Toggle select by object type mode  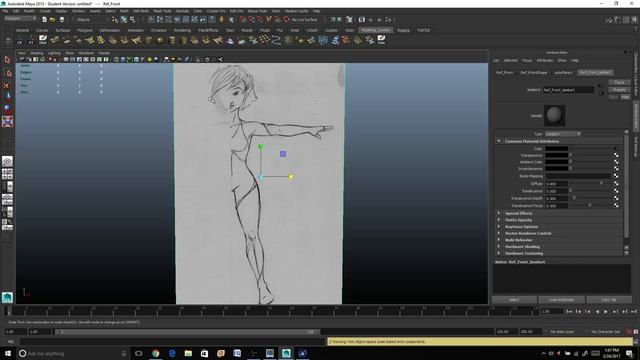click(x=124, y=20)
